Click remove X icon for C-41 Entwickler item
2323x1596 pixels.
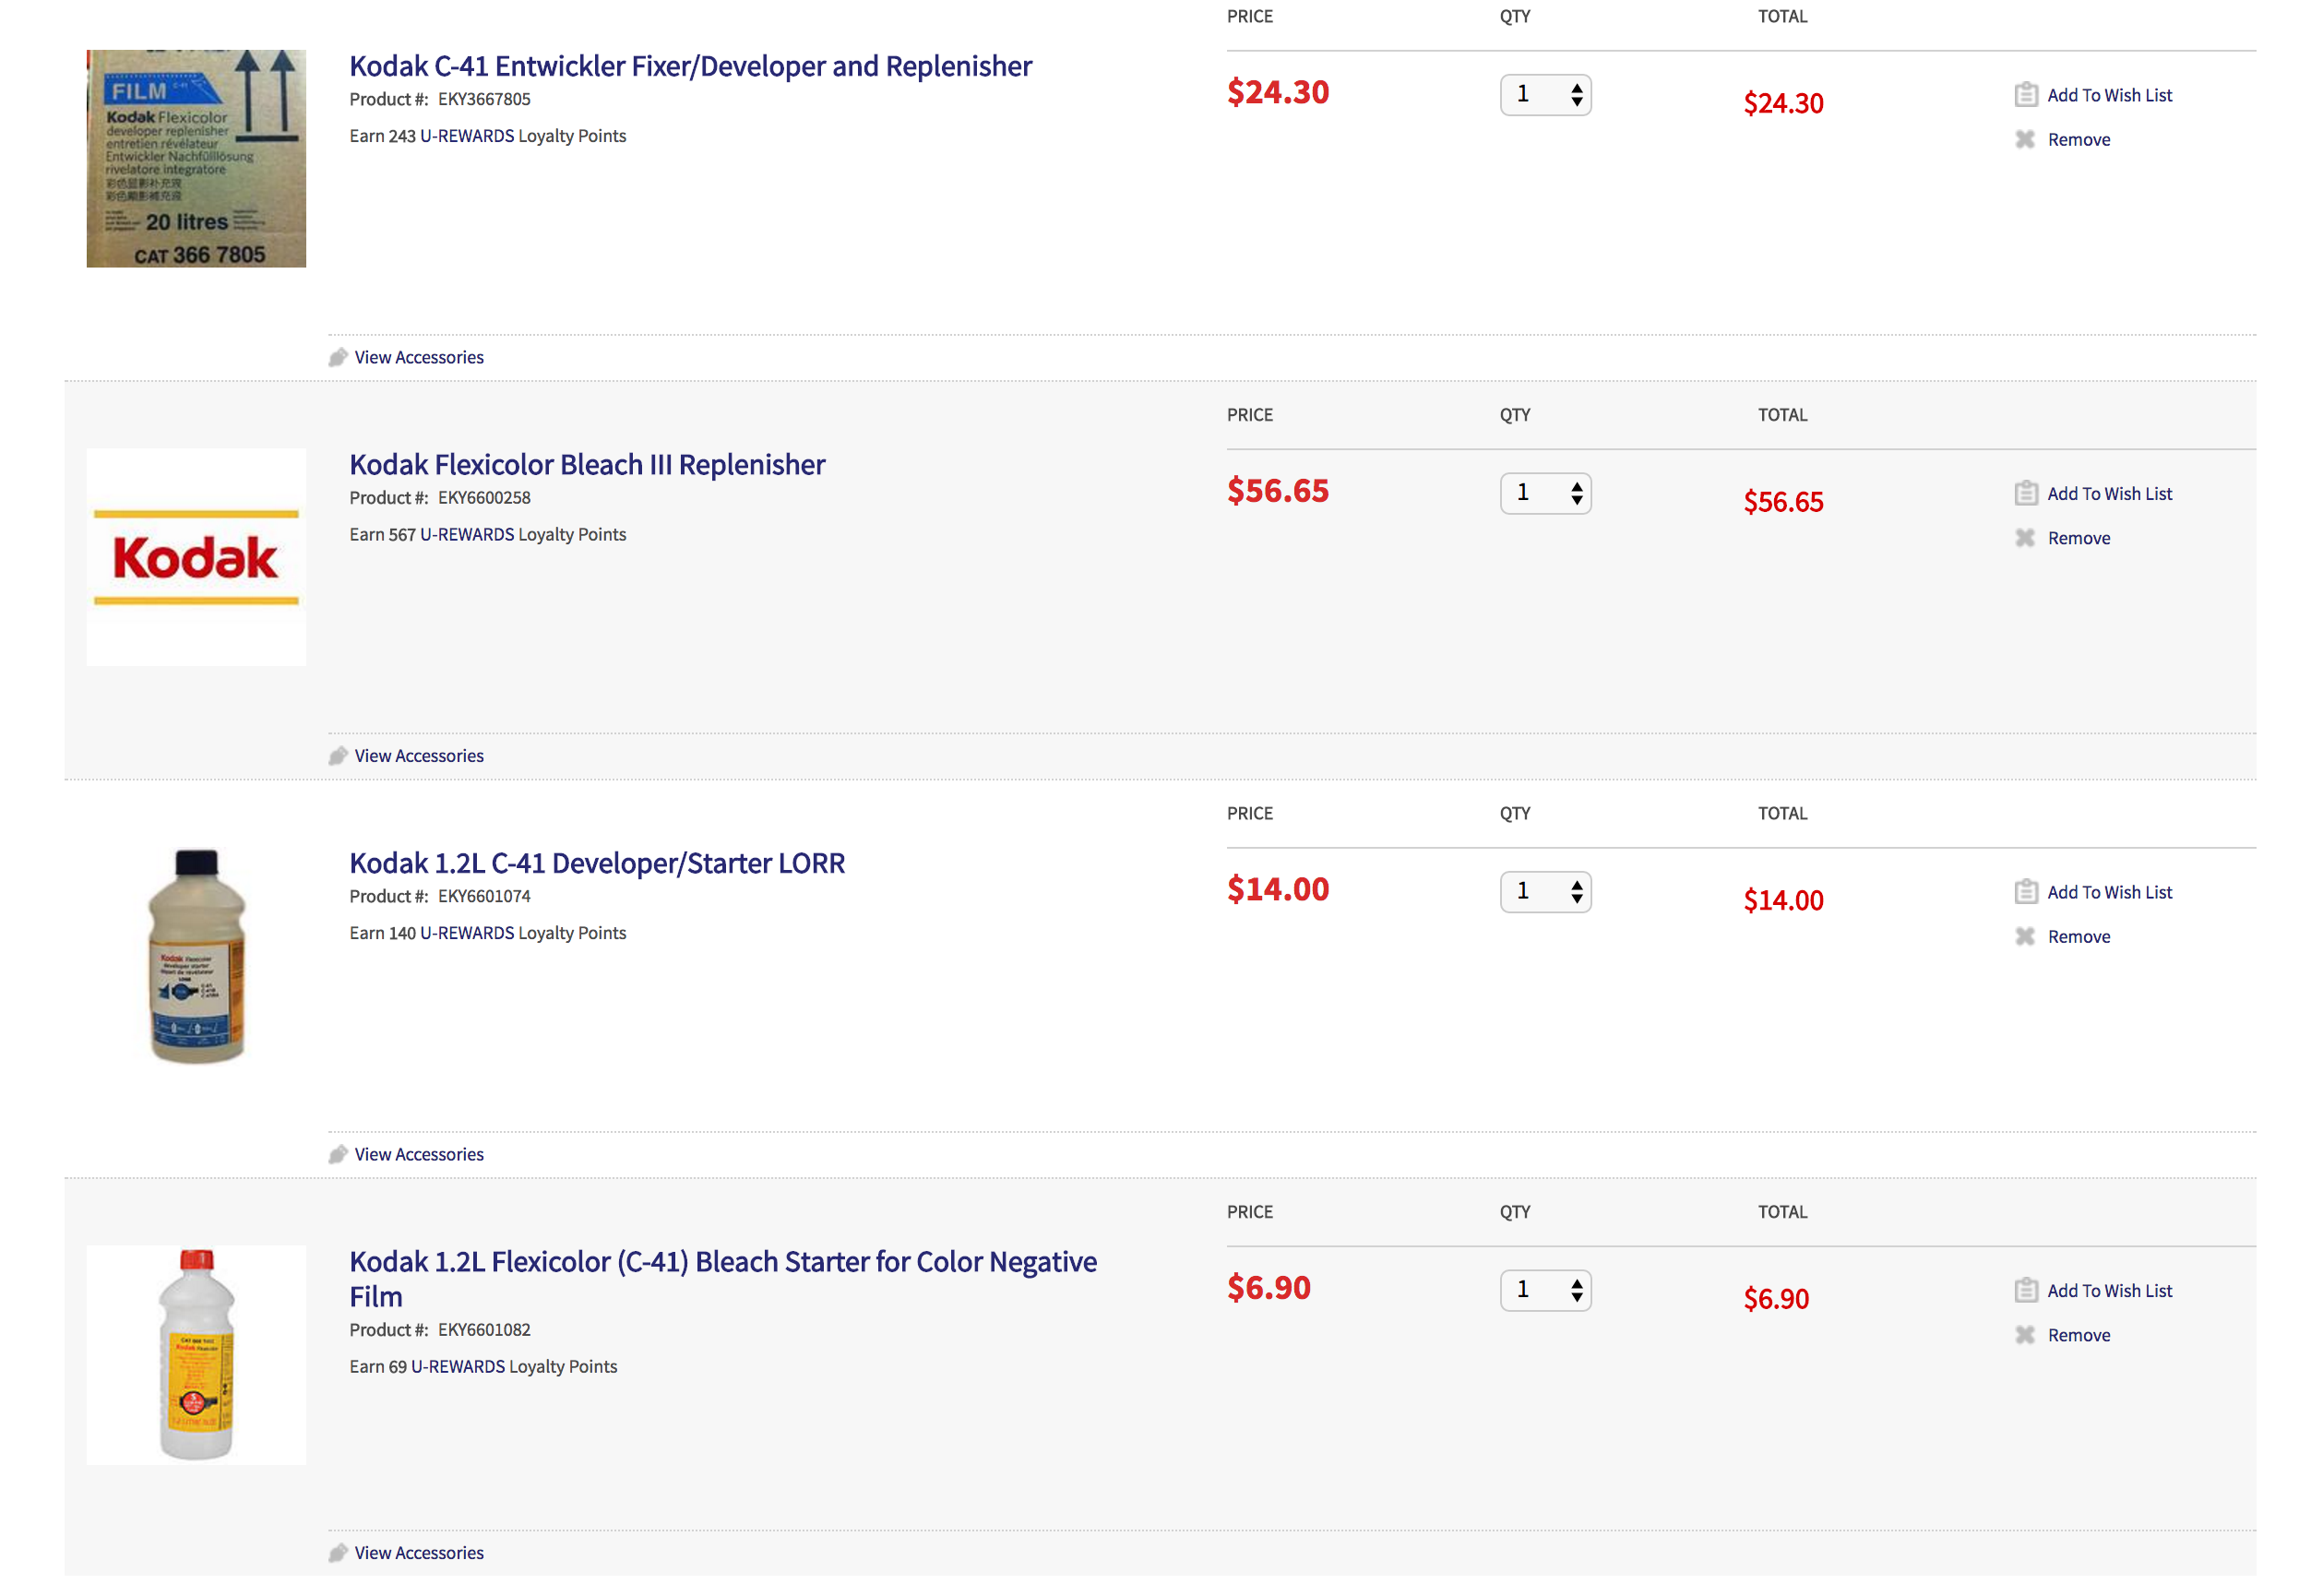pos(2024,140)
